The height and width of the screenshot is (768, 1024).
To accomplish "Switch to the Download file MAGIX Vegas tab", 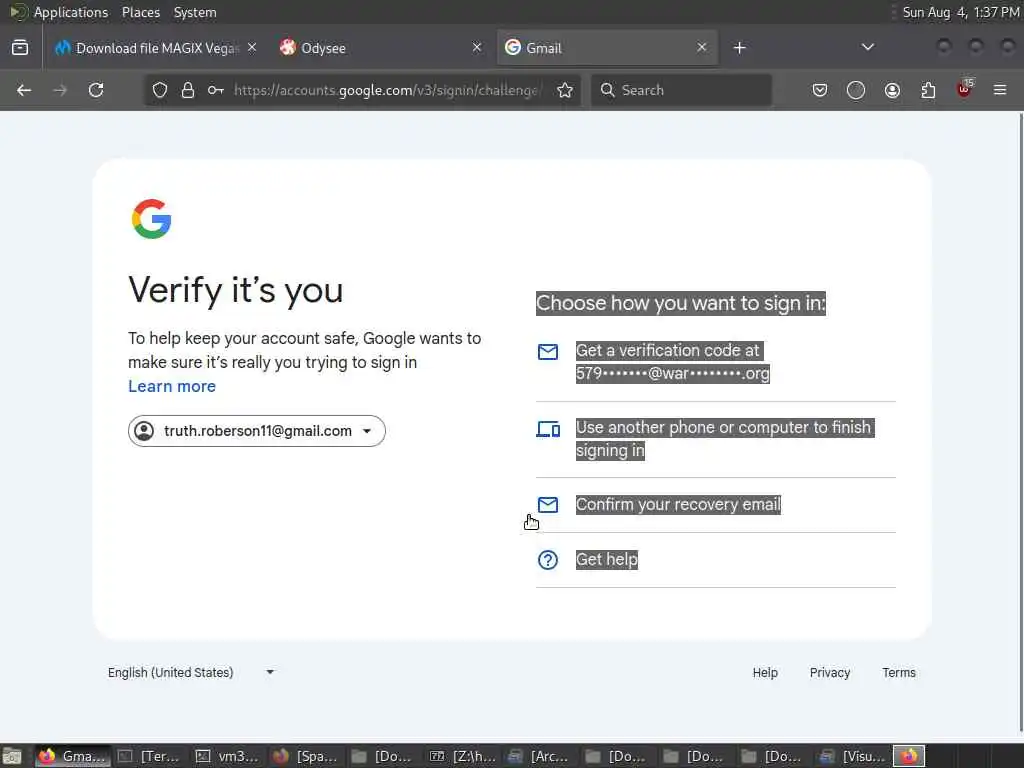I will tap(155, 48).
